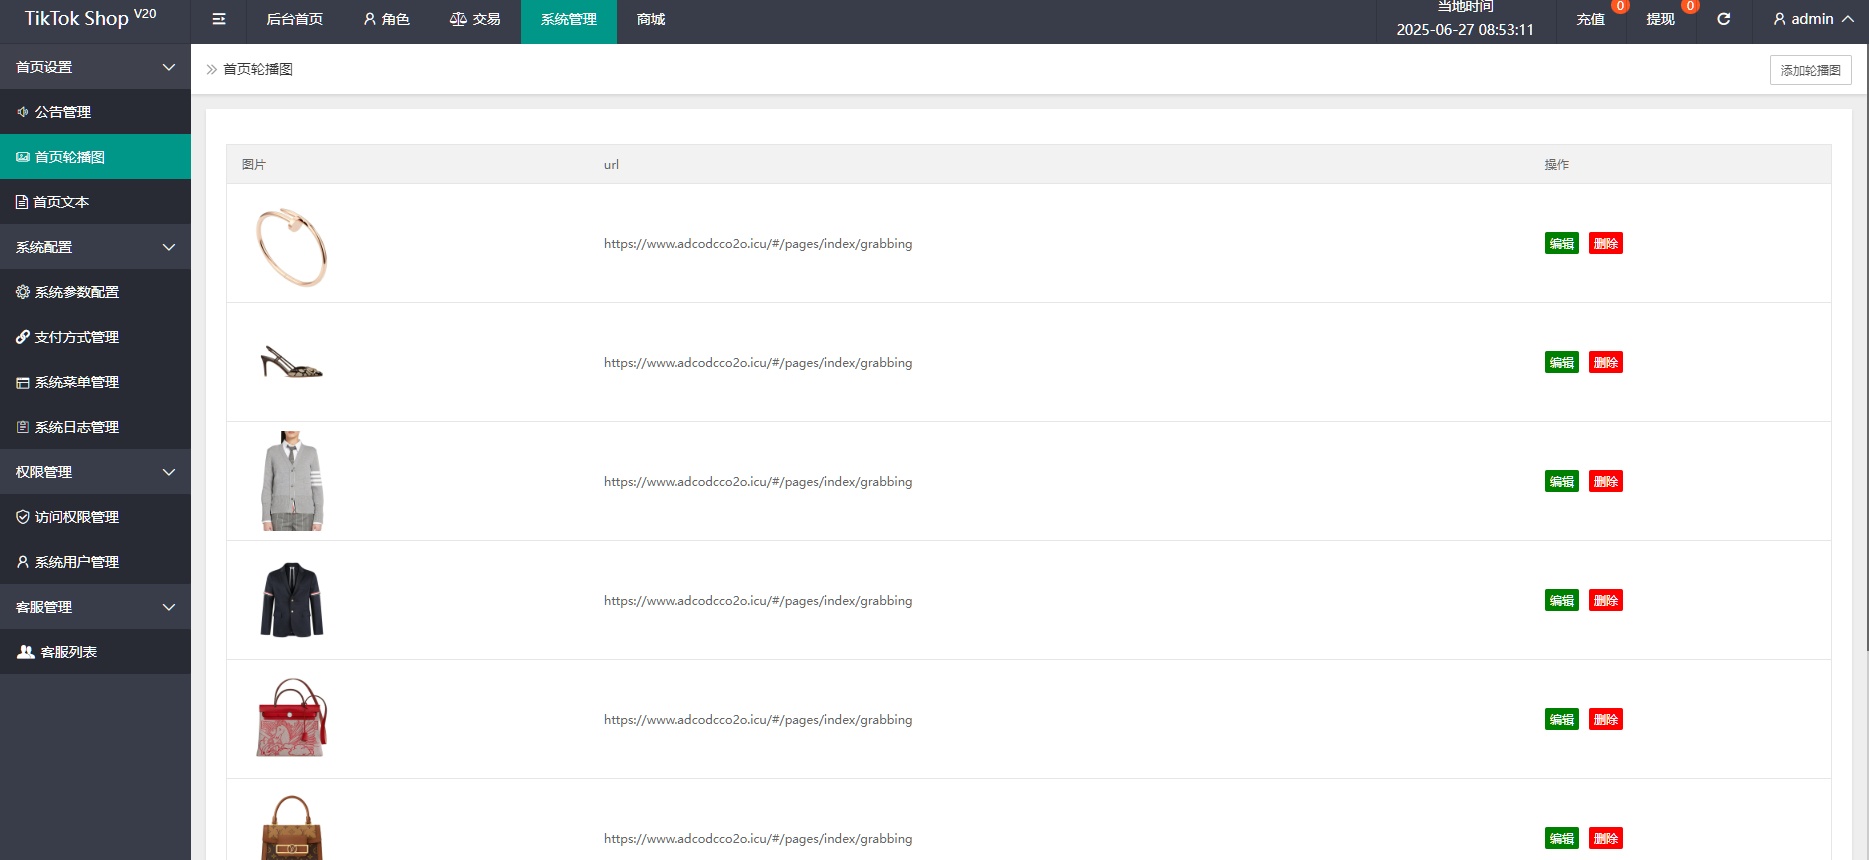The height and width of the screenshot is (860, 1869).
Task: Collapse the 首页设置 sidebar section
Action: [168, 67]
